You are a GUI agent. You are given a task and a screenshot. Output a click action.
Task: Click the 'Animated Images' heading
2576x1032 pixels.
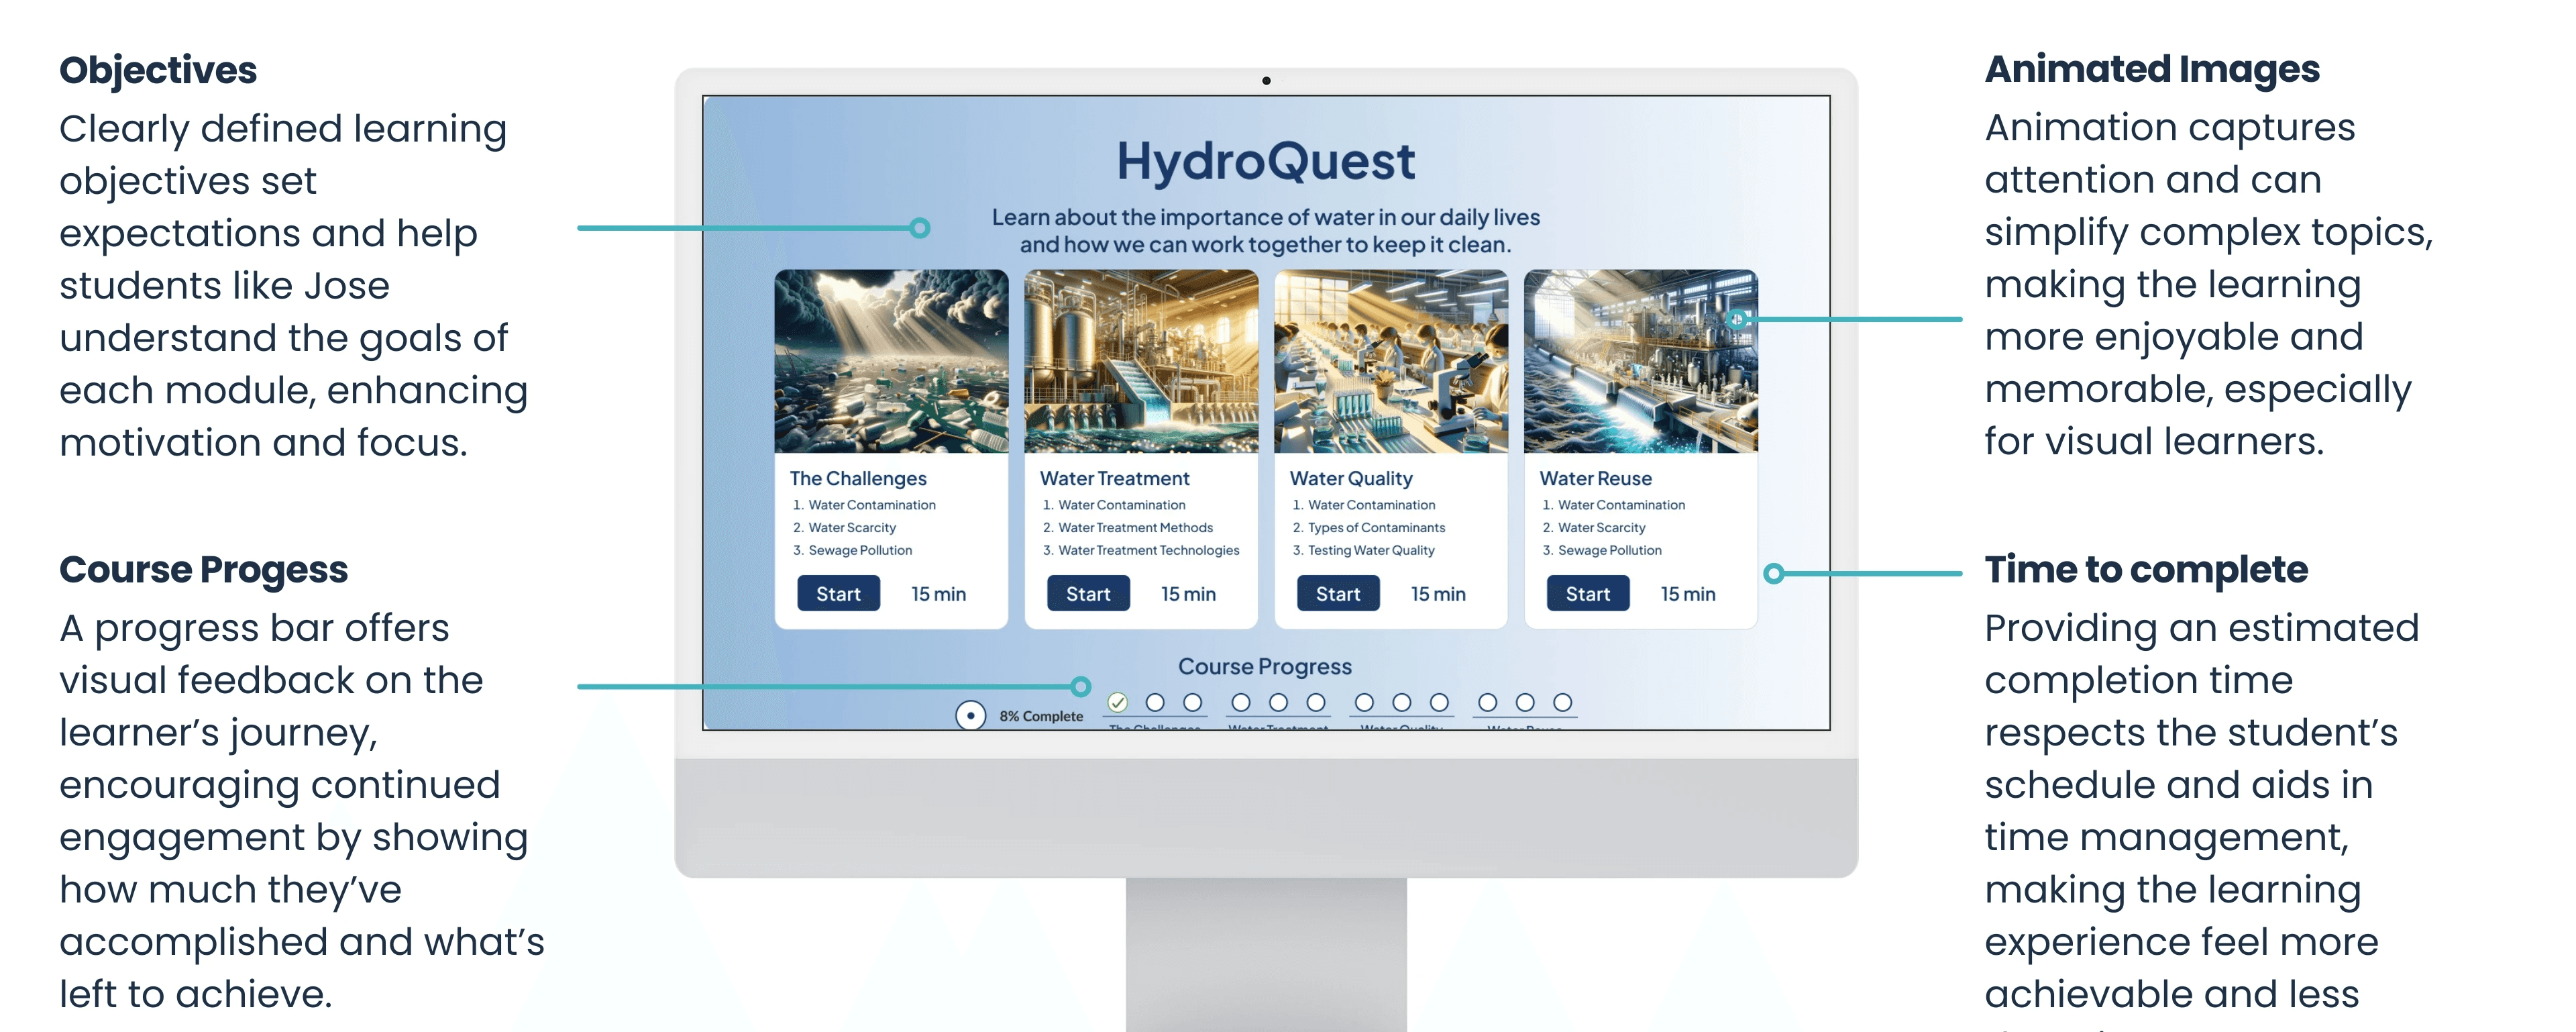(x=2152, y=70)
